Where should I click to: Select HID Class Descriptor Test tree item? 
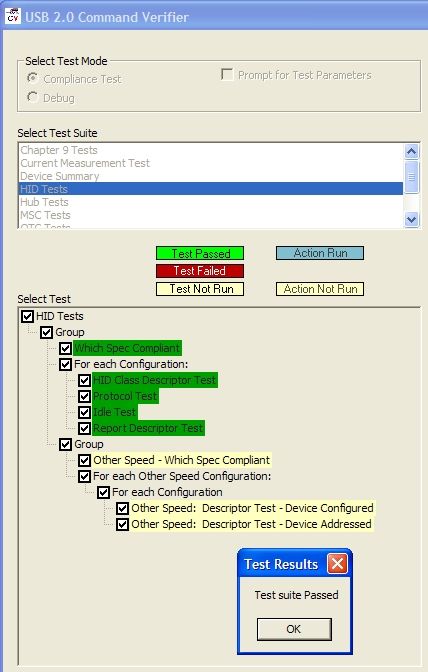pos(155,380)
